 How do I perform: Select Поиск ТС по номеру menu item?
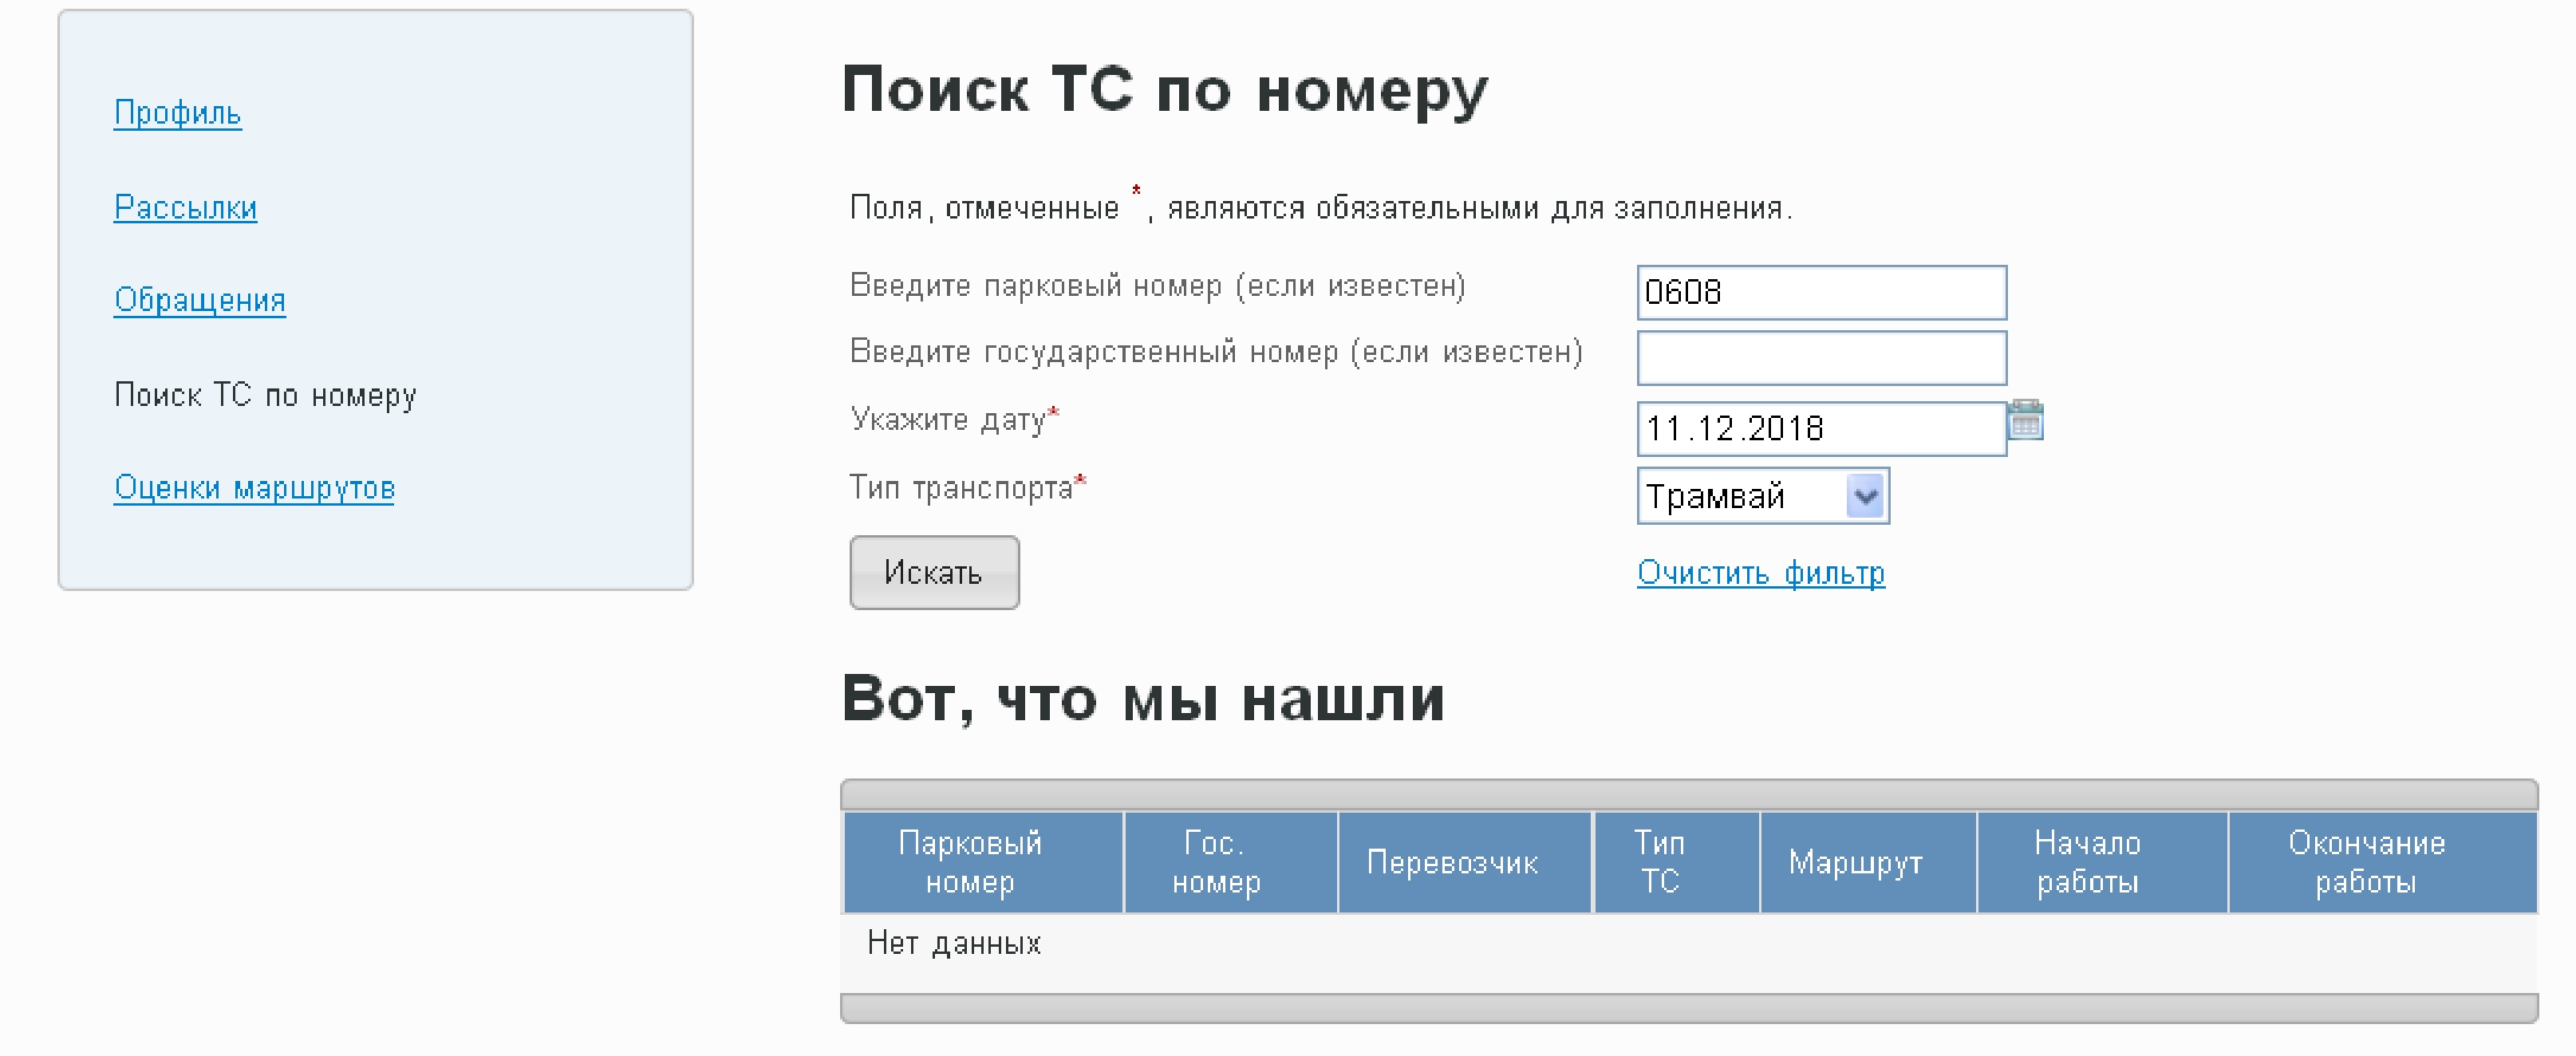265,395
